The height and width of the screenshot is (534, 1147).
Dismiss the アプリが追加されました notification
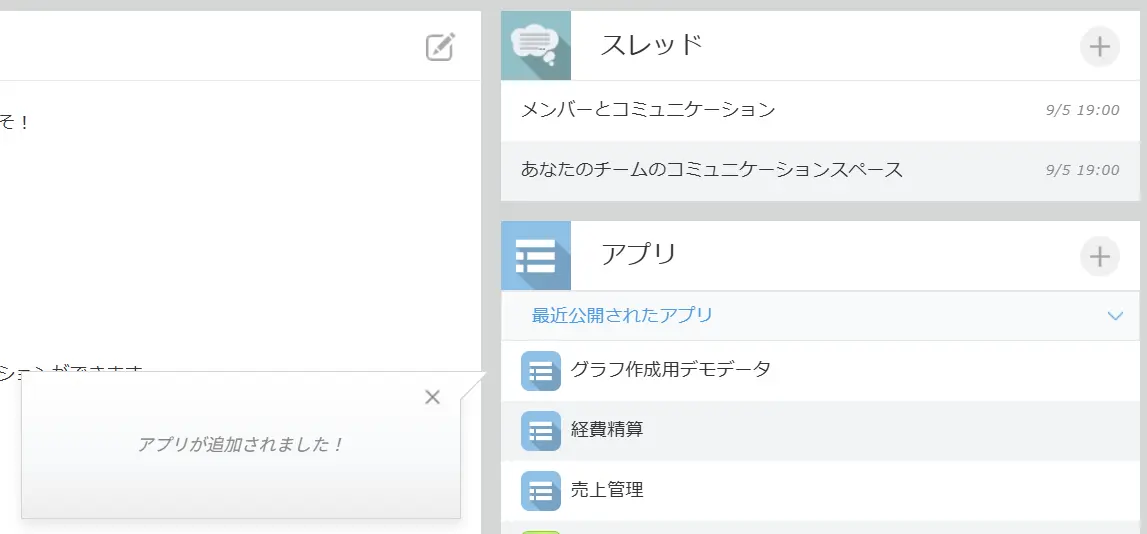pyautogui.click(x=432, y=397)
